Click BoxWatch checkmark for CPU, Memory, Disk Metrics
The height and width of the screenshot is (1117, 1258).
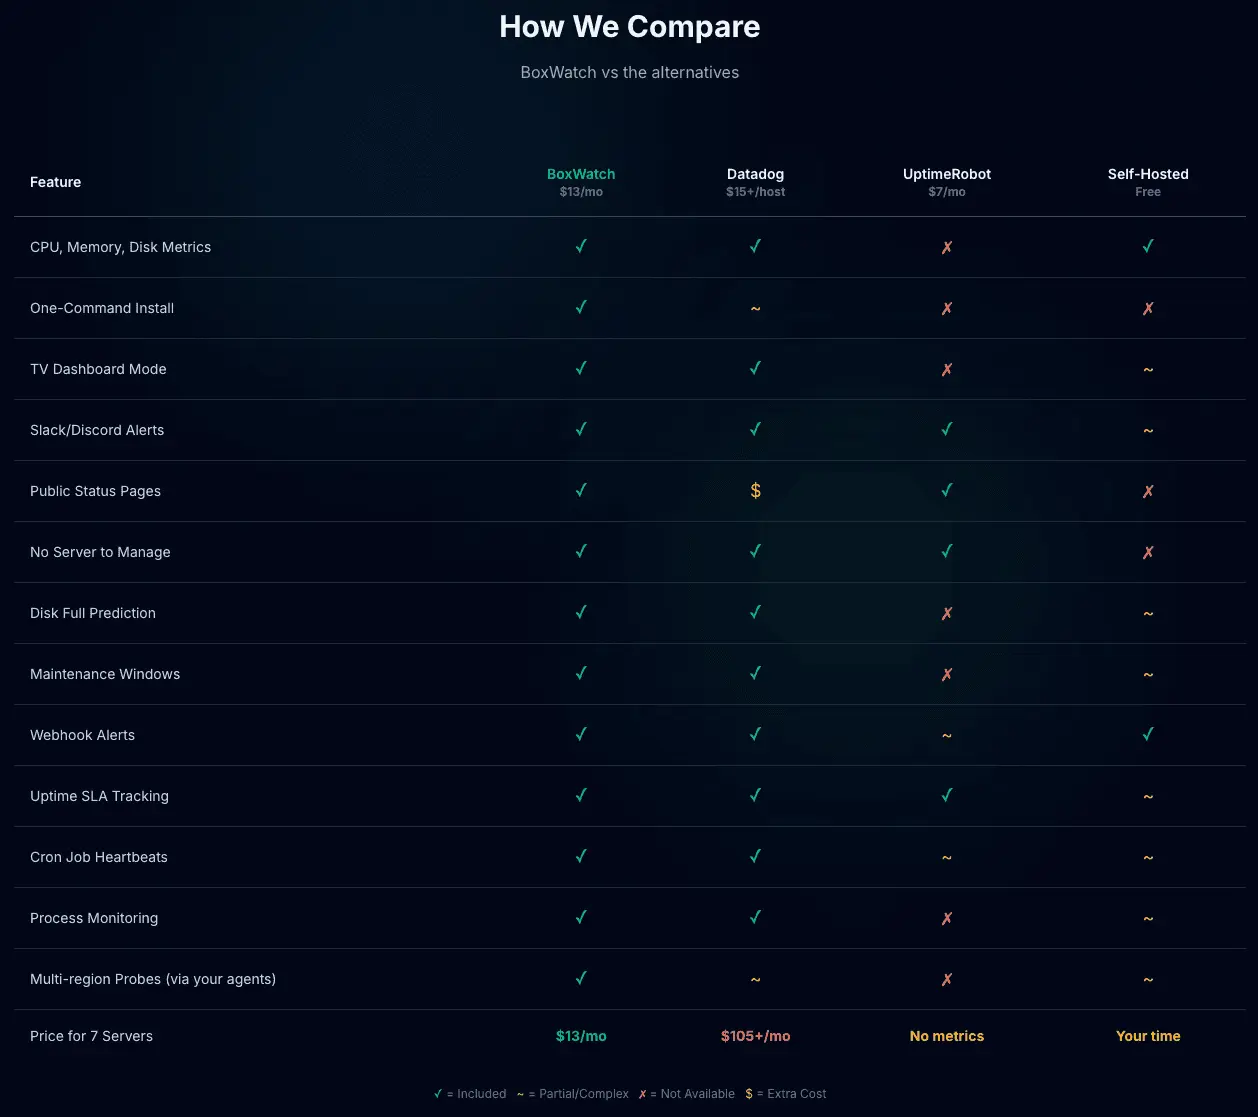[x=581, y=246]
